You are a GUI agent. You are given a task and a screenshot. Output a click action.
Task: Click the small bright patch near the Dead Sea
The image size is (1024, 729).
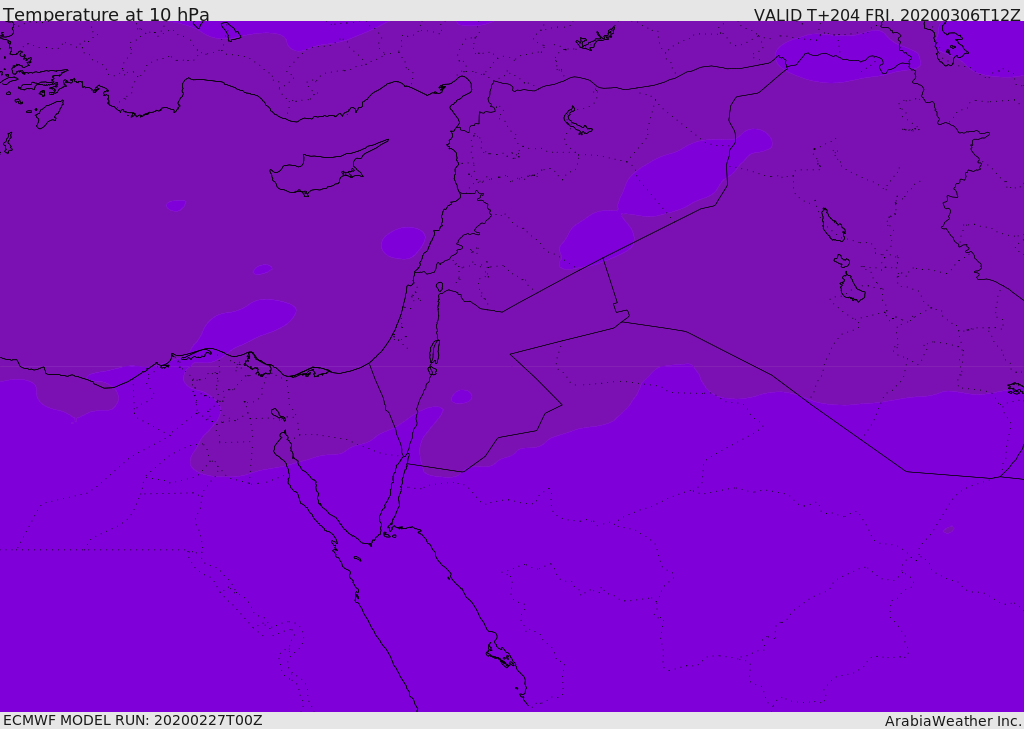[x=460, y=397]
